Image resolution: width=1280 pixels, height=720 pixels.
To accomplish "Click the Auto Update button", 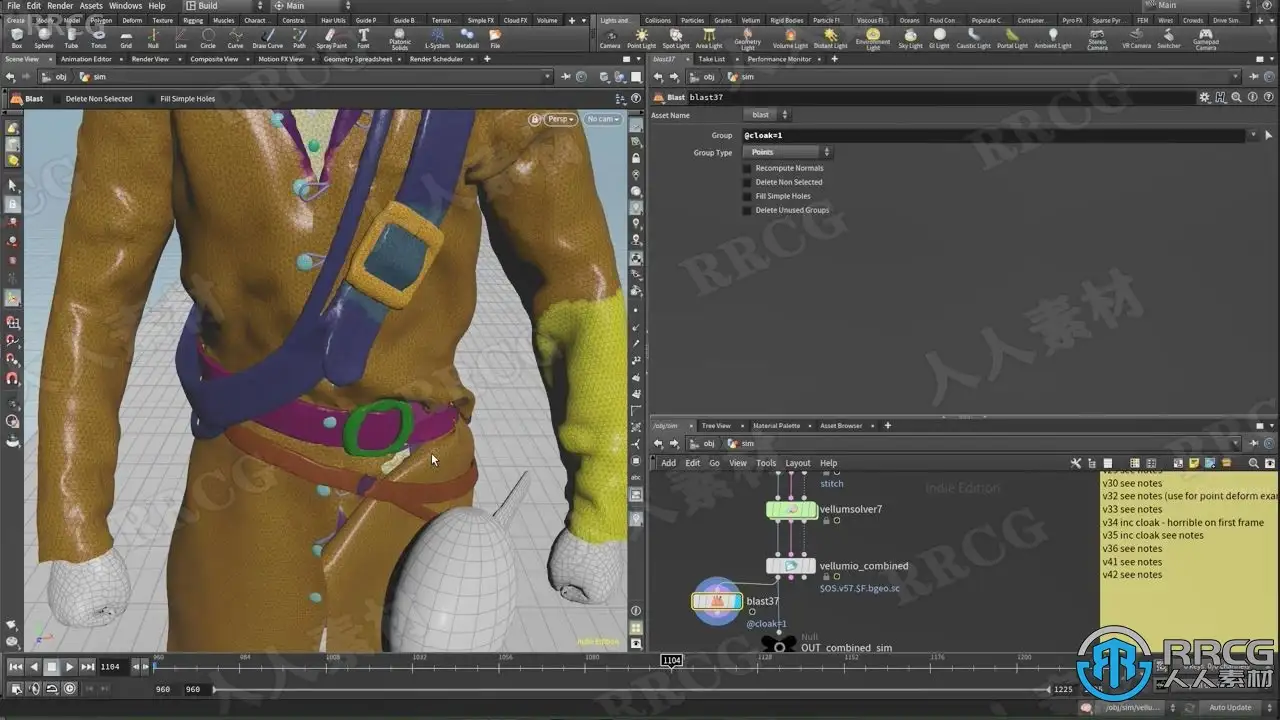I will click(x=1230, y=708).
